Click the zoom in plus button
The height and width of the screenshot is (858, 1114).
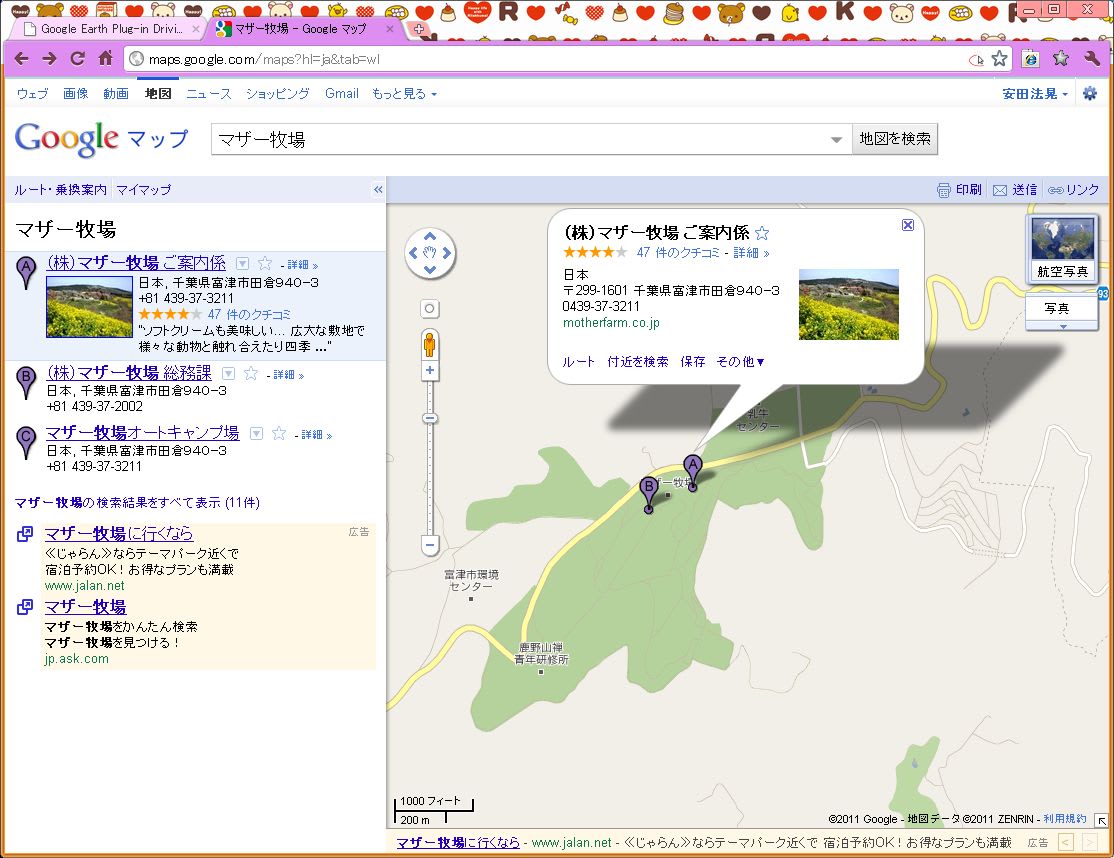click(x=430, y=371)
